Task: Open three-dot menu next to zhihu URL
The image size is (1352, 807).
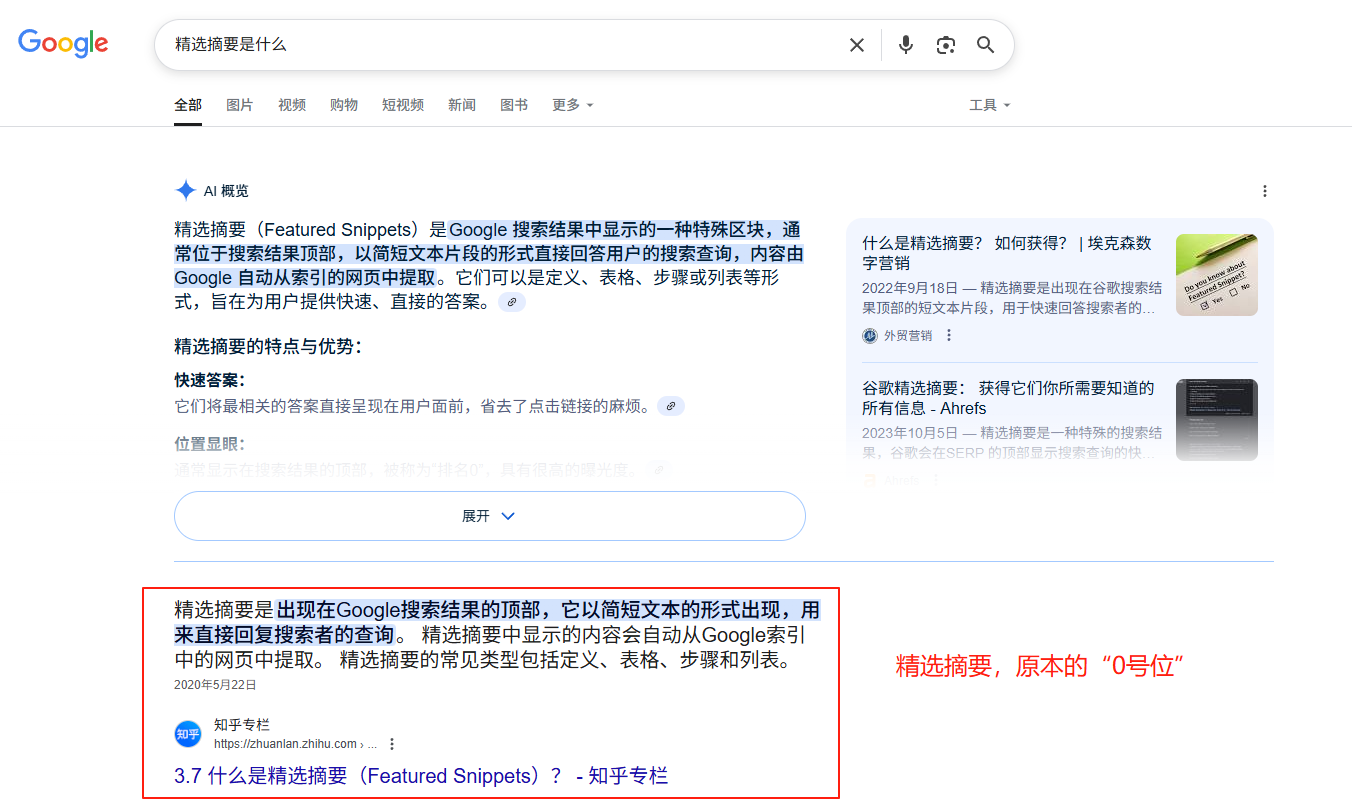Action: [392, 744]
